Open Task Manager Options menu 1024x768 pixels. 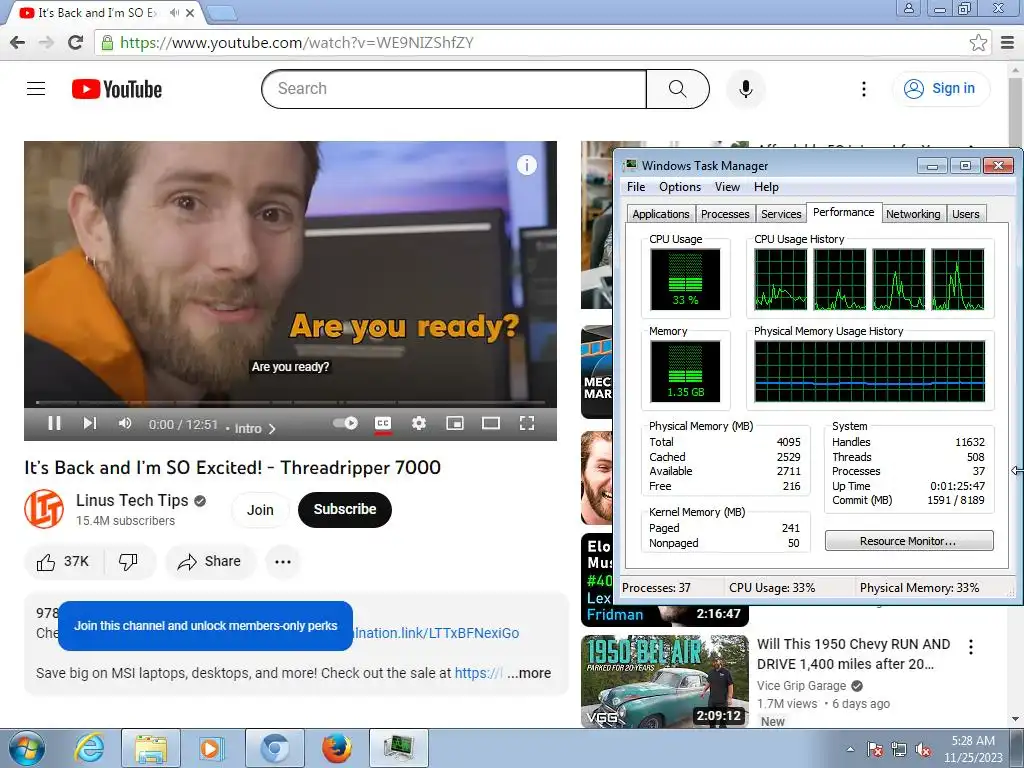tap(679, 187)
